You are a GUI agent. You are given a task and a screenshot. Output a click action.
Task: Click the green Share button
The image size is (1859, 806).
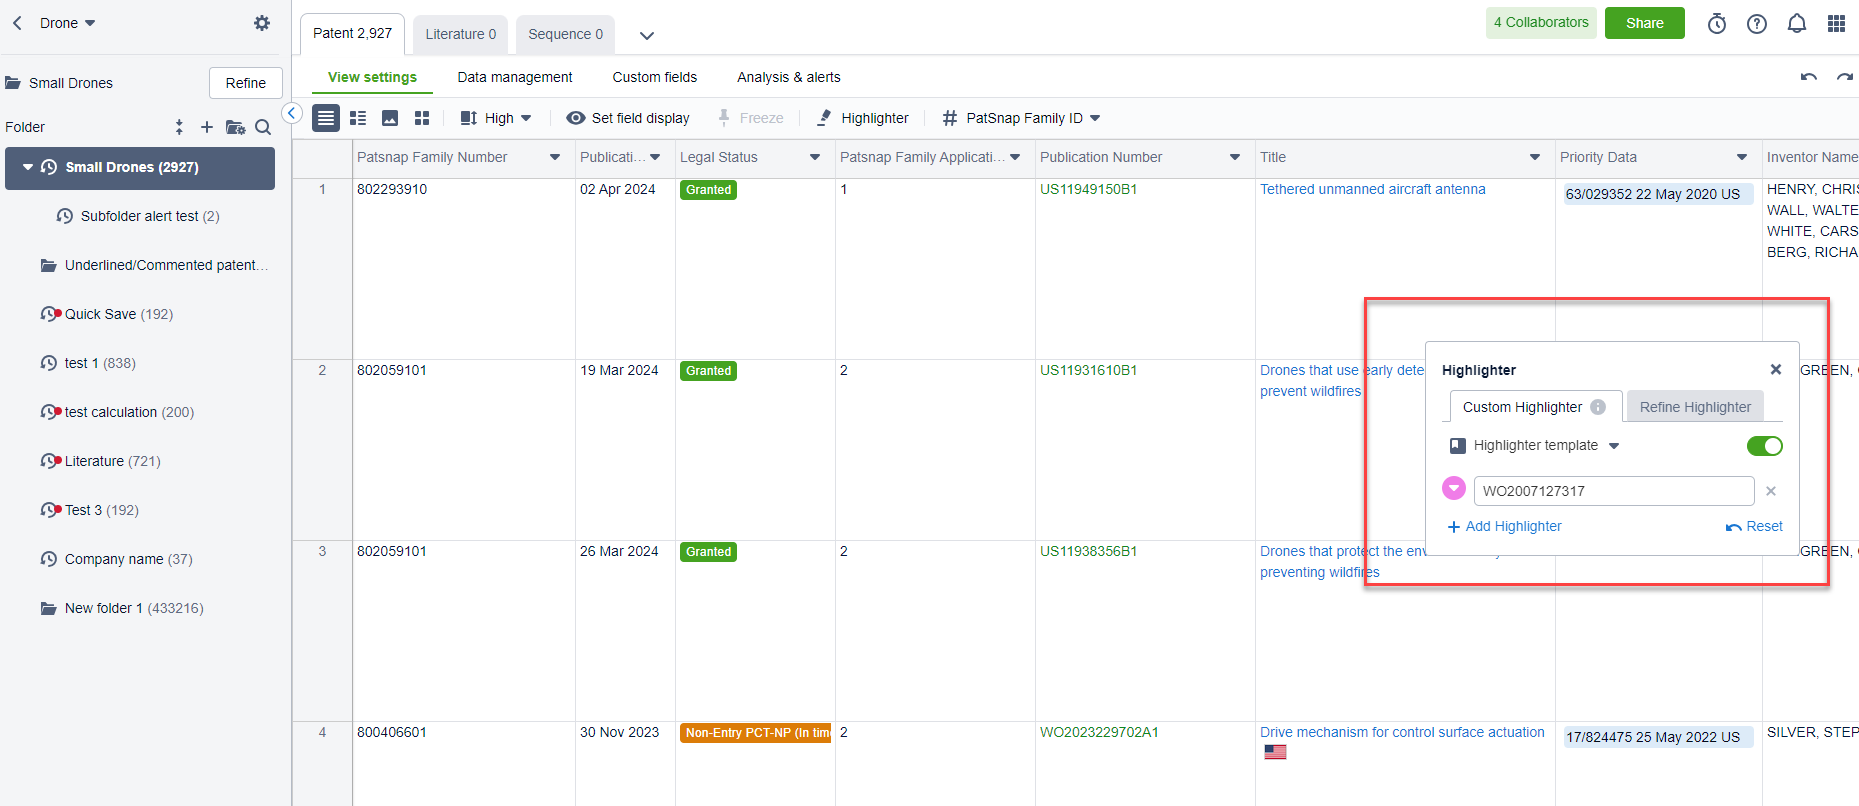point(1644,23)
